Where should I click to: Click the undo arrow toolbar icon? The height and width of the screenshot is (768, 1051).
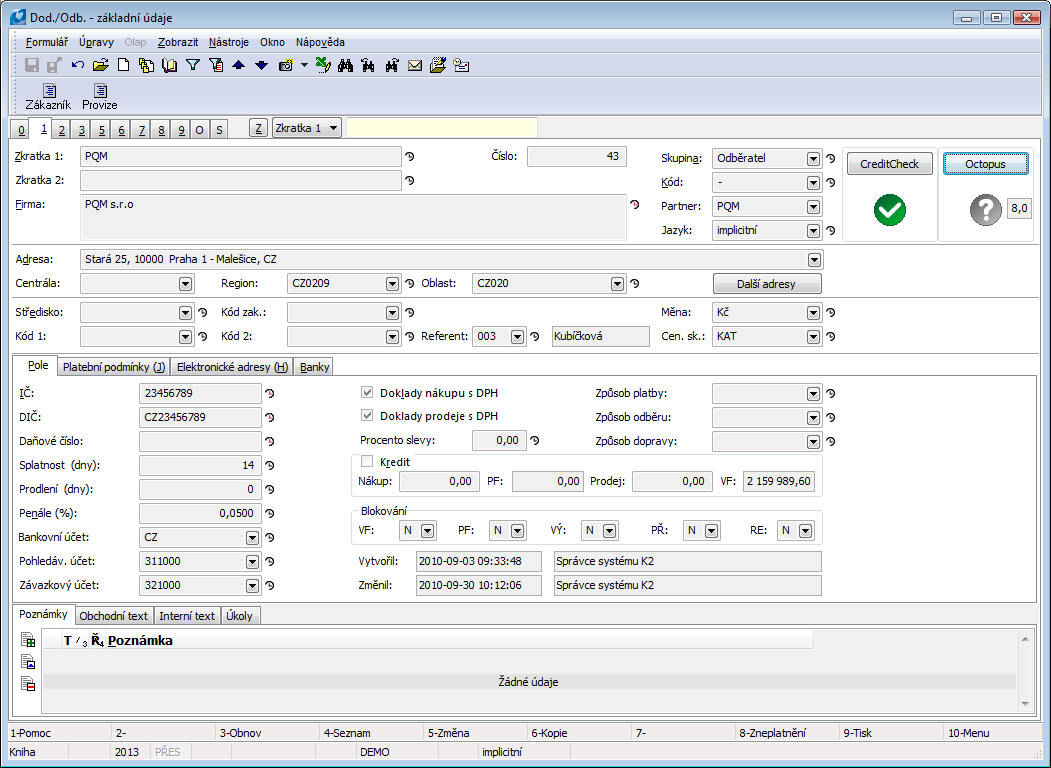[x=78, y=66]
